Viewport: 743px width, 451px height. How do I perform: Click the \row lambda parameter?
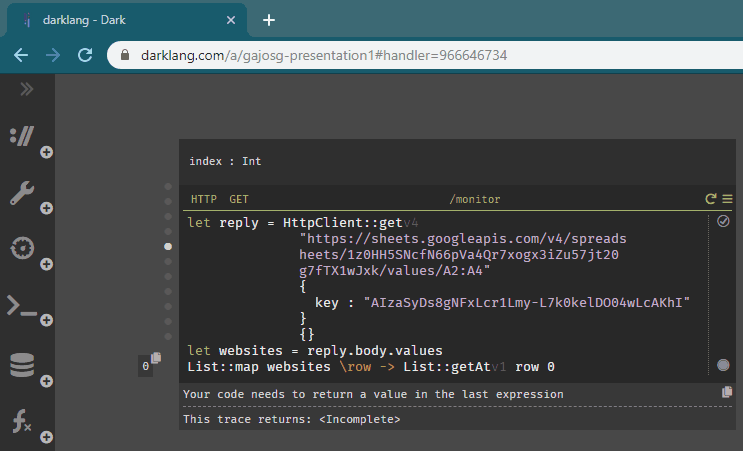(x=355, y=367)
